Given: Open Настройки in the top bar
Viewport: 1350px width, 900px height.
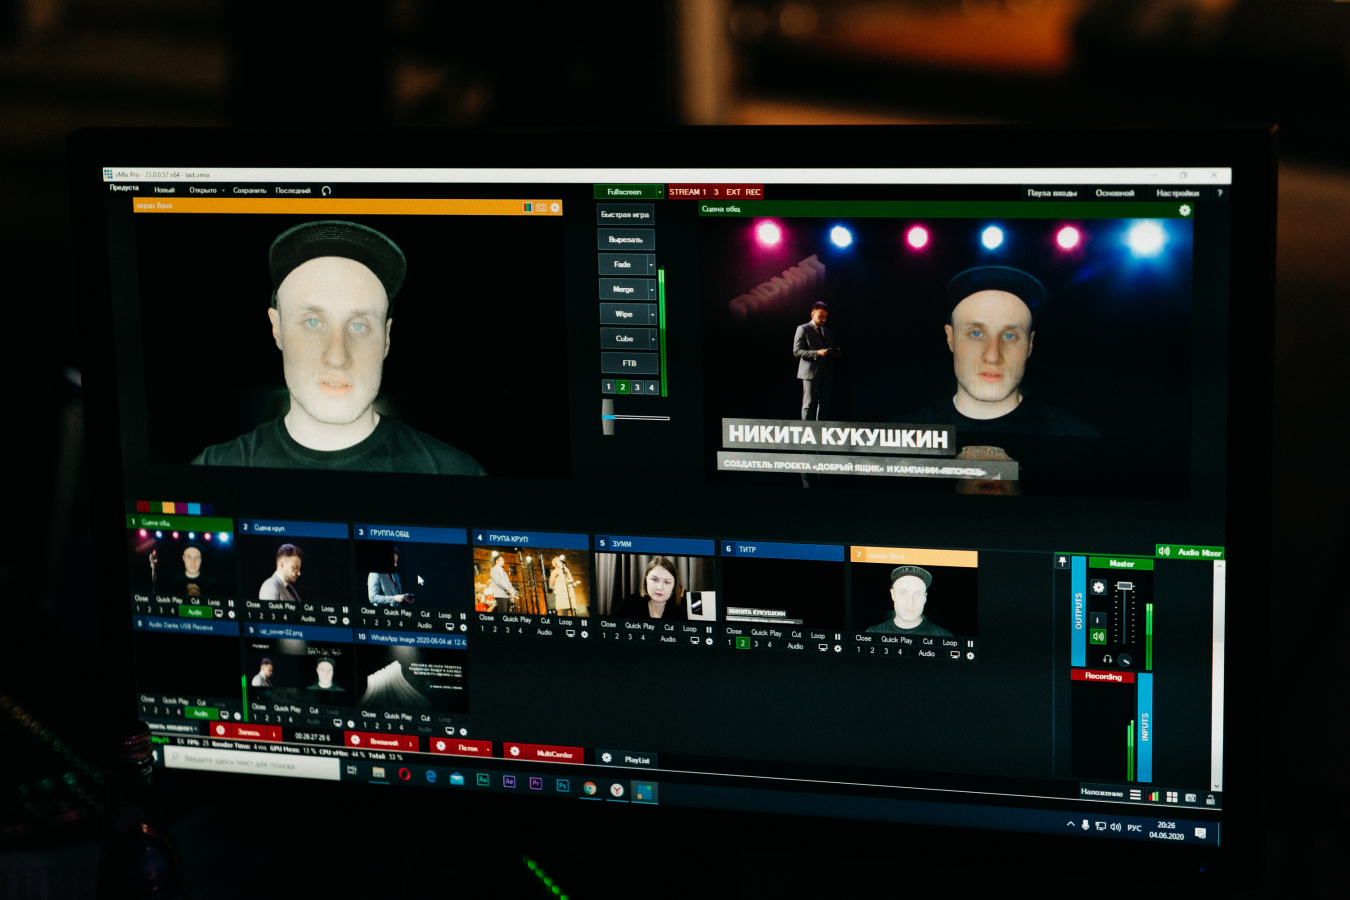Looking at the screenshot, I should pyautogui.click(x=1177, y=193).
